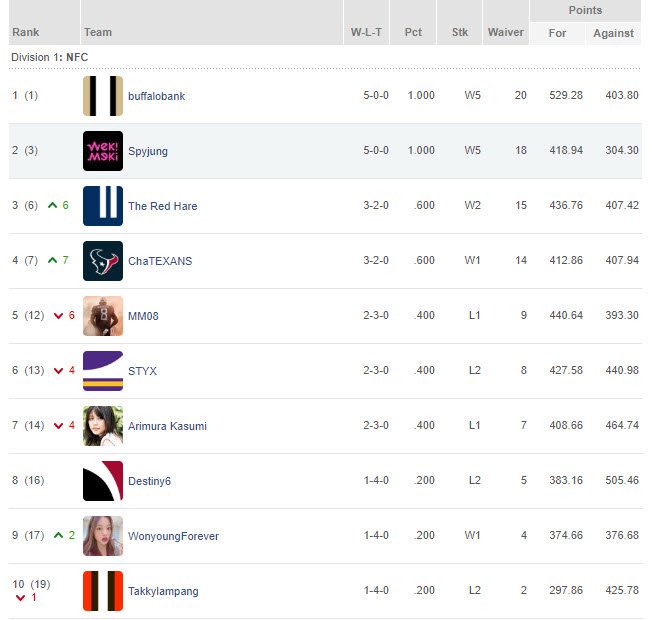Click ChaTEXANS Texans logo
The height and width of the screenshot is (620, 652).
103,261
